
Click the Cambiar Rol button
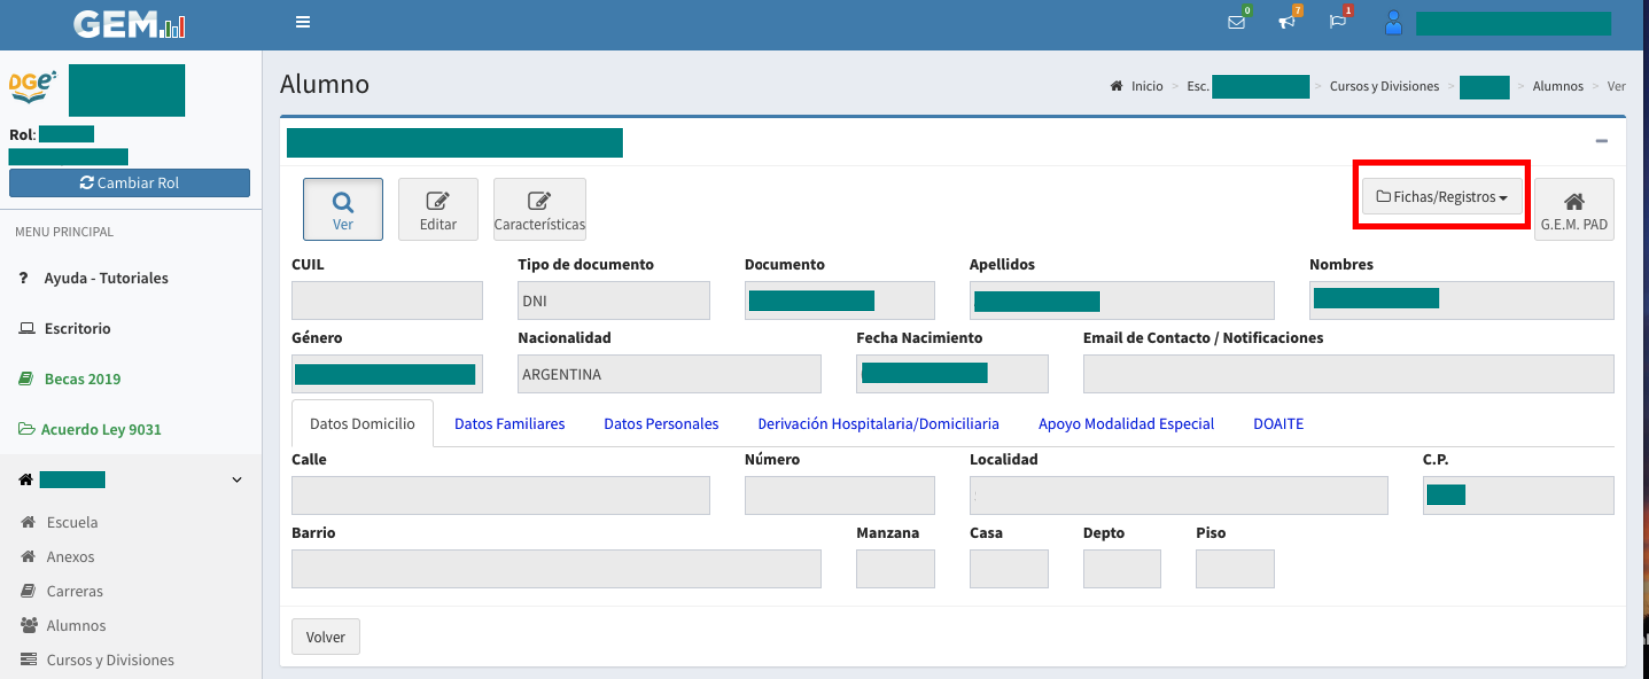[130, 183]
